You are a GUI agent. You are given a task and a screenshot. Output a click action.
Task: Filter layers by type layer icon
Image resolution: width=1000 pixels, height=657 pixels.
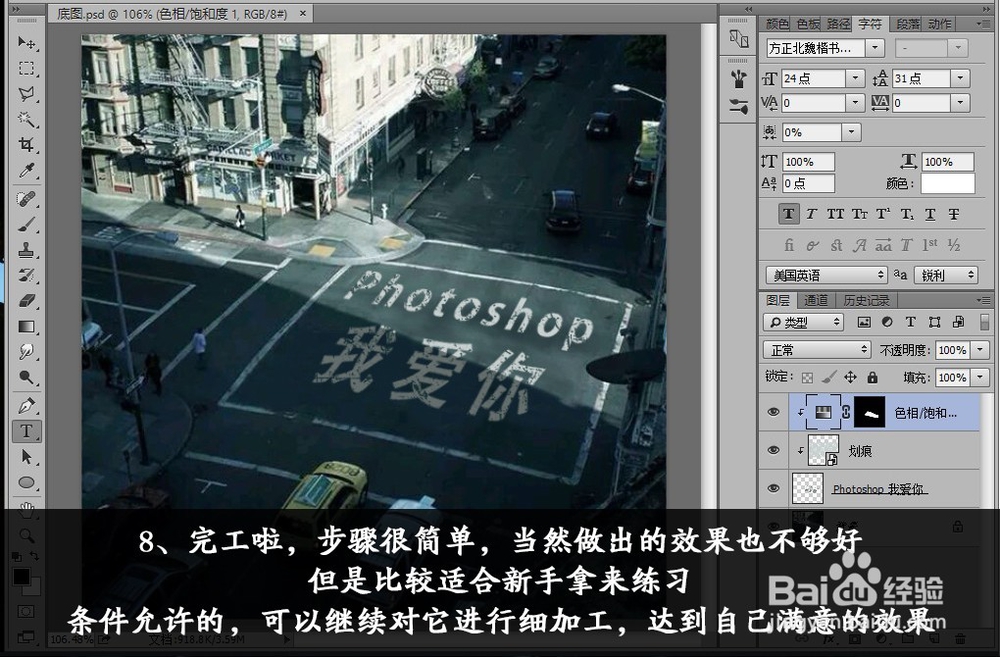[911, 322]
